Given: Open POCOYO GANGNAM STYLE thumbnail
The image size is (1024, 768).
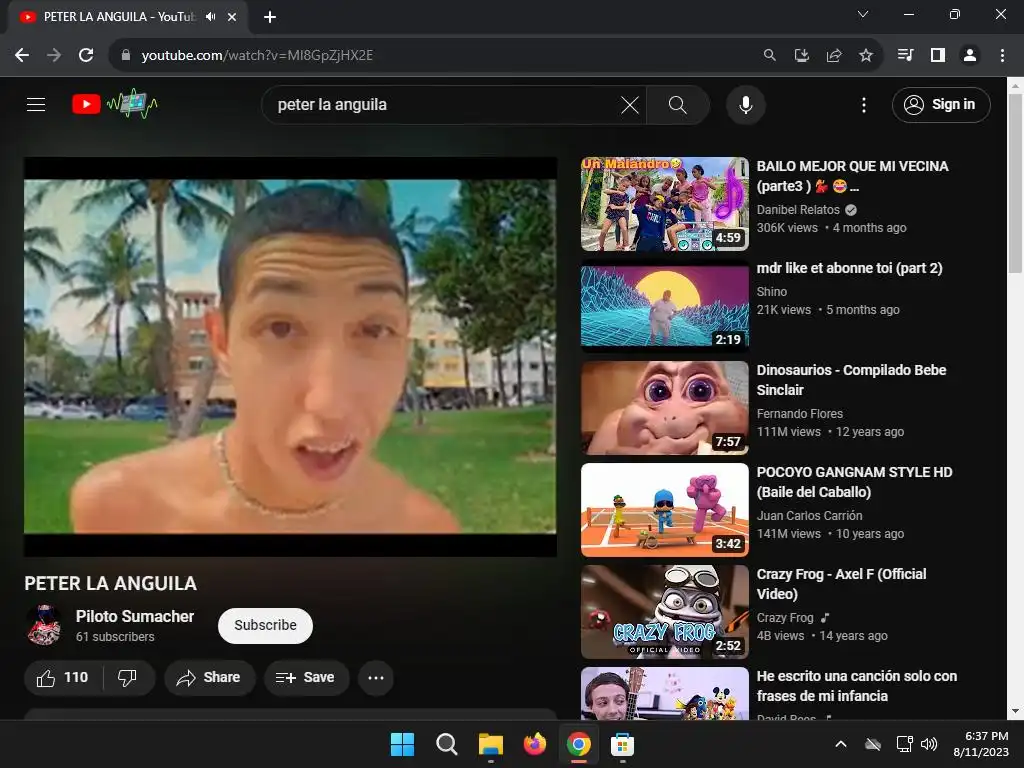Looking at the screenshot, I should pos(664,509).
